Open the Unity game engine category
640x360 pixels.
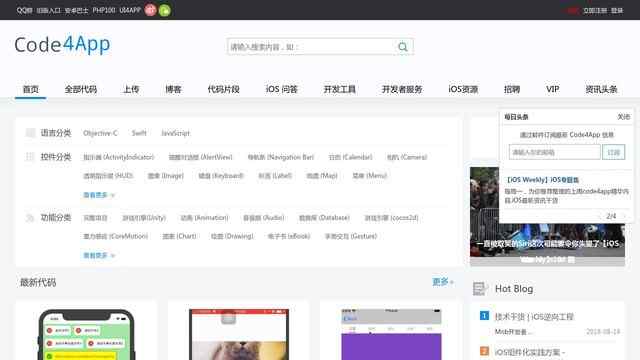pos(144,218)
